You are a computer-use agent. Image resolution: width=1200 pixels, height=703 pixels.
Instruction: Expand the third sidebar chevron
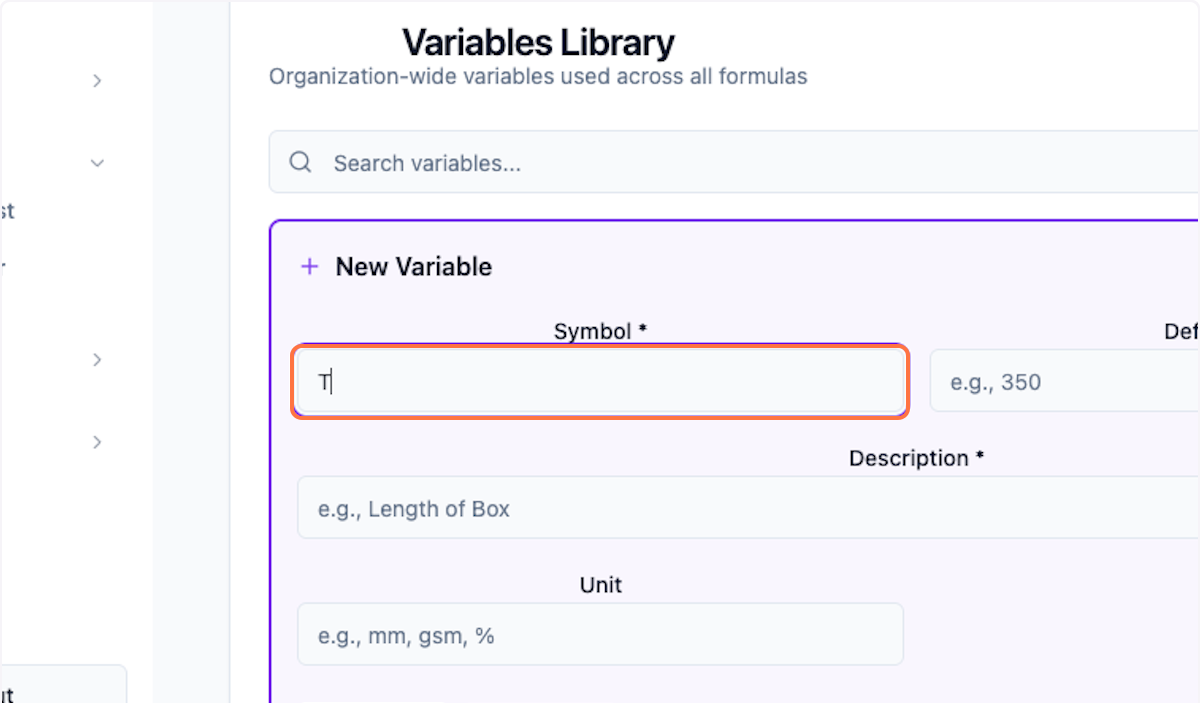click(x=97, y=359)
